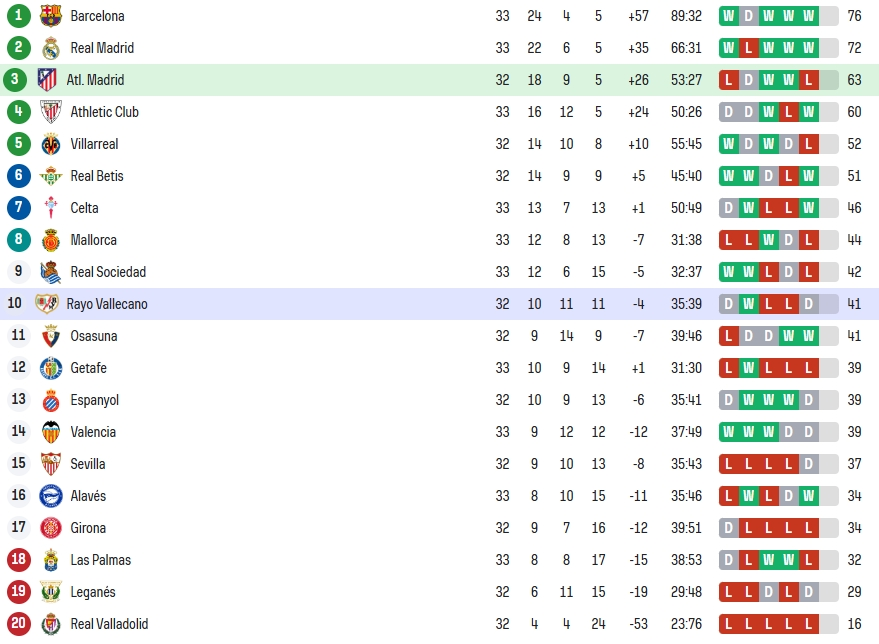
Task: Select the Girona table row name
Action: (88, 528)
